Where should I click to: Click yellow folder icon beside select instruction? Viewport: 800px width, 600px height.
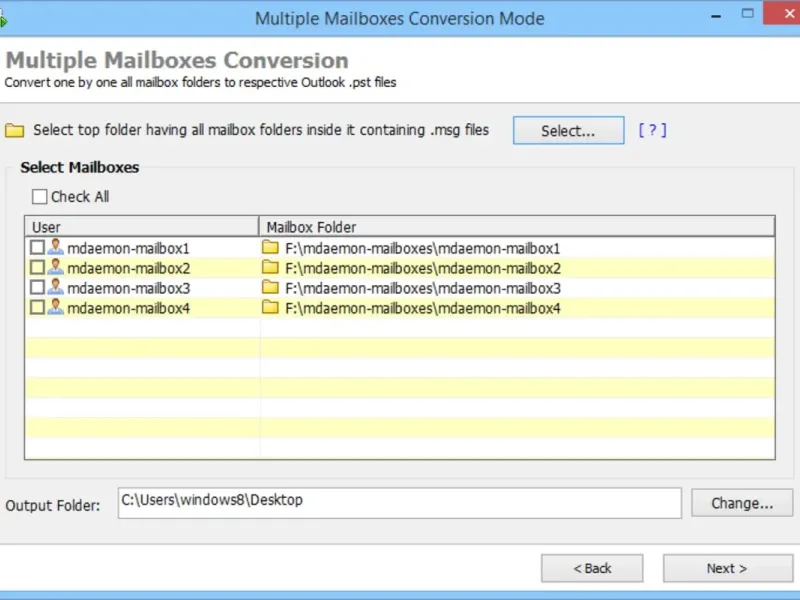tap(14, 131)
